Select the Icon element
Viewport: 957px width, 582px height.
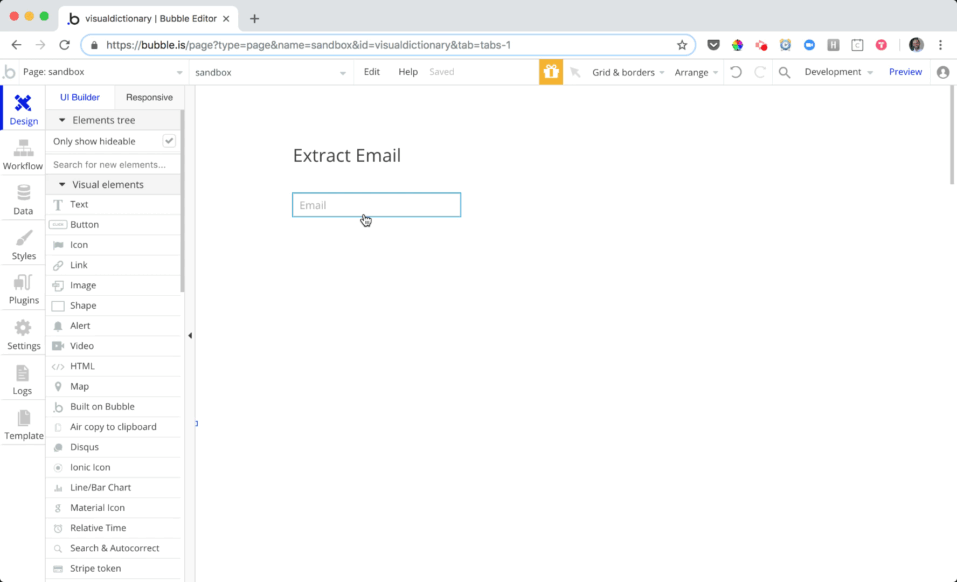114,245
